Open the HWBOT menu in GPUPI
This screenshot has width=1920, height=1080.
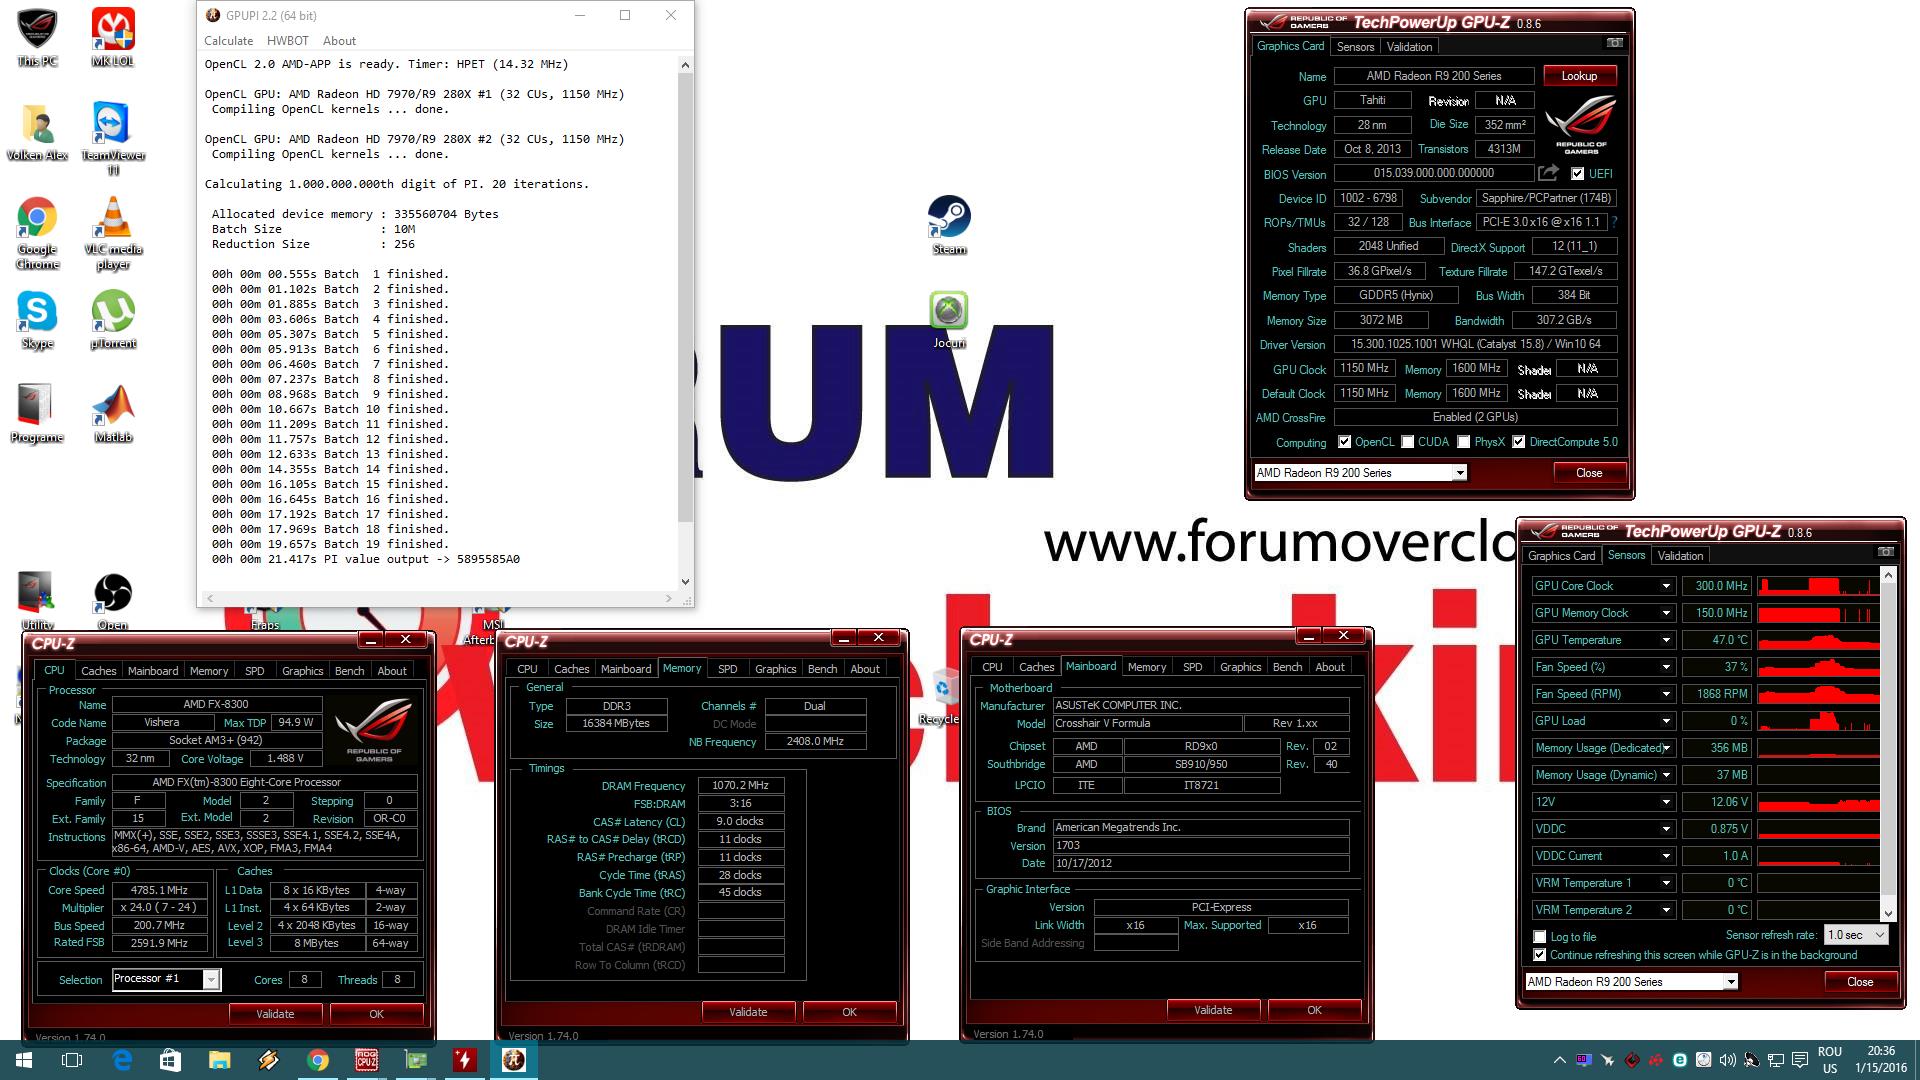pos(288,41)
